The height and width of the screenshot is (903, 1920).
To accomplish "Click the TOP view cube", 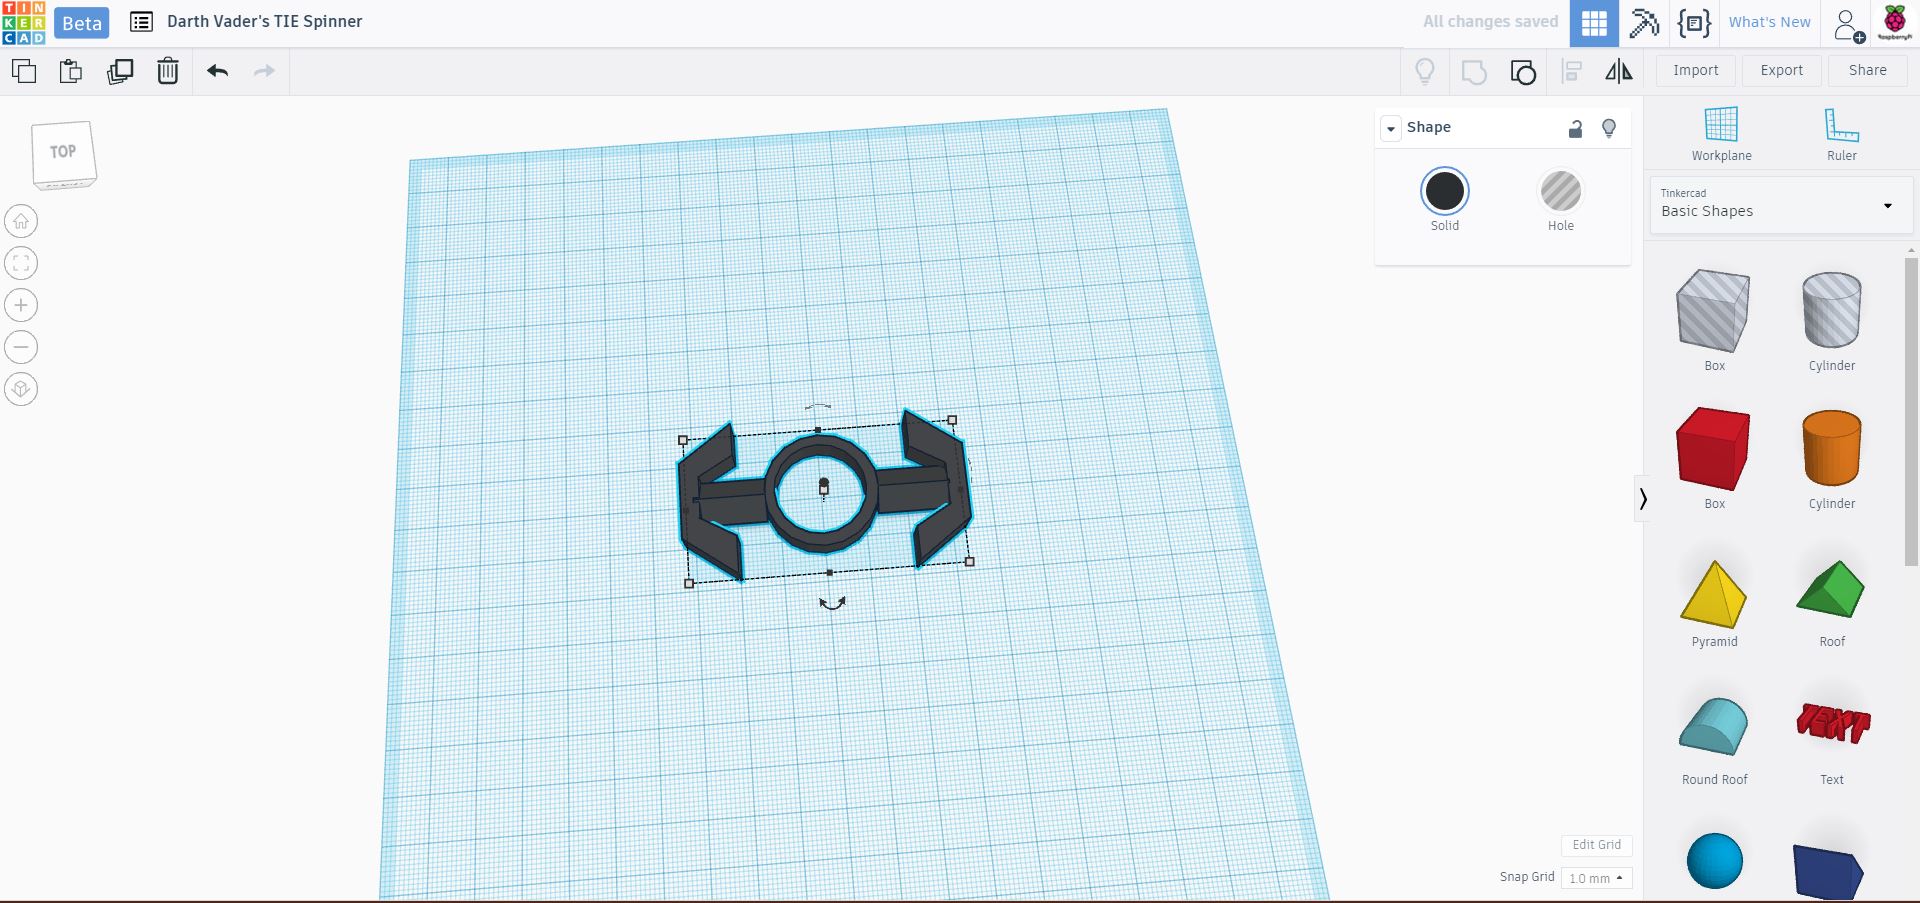I will [63, 154].
